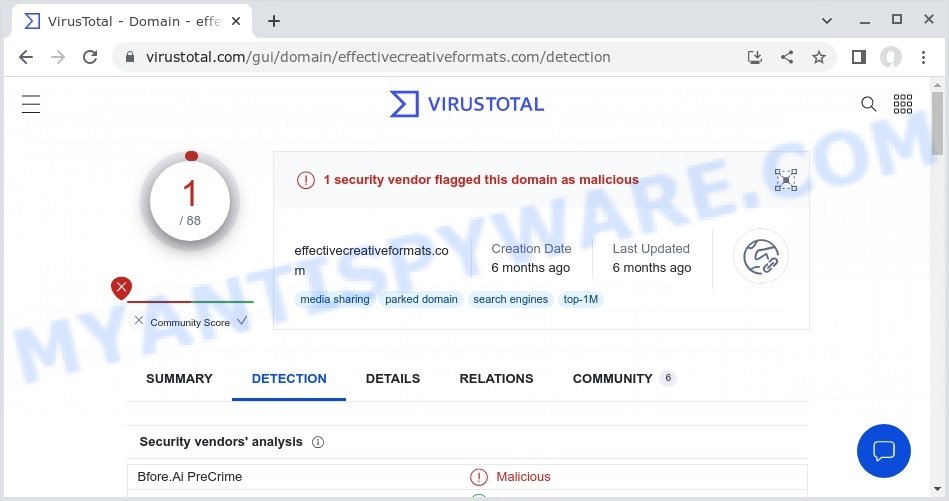Toggle the browser side panel
The height and width of the screenshot is (501, 949).
[x=859, y=57]
